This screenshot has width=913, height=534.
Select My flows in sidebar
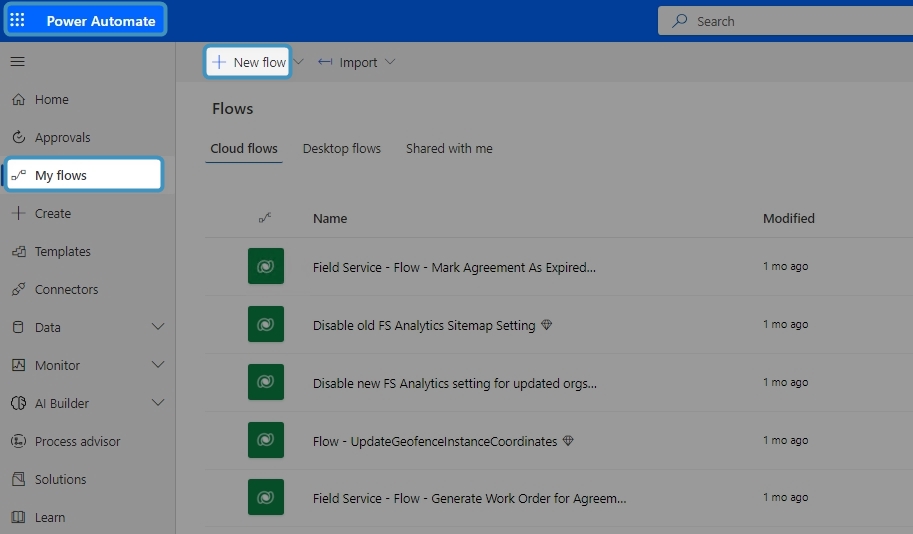tap(84, 175)
